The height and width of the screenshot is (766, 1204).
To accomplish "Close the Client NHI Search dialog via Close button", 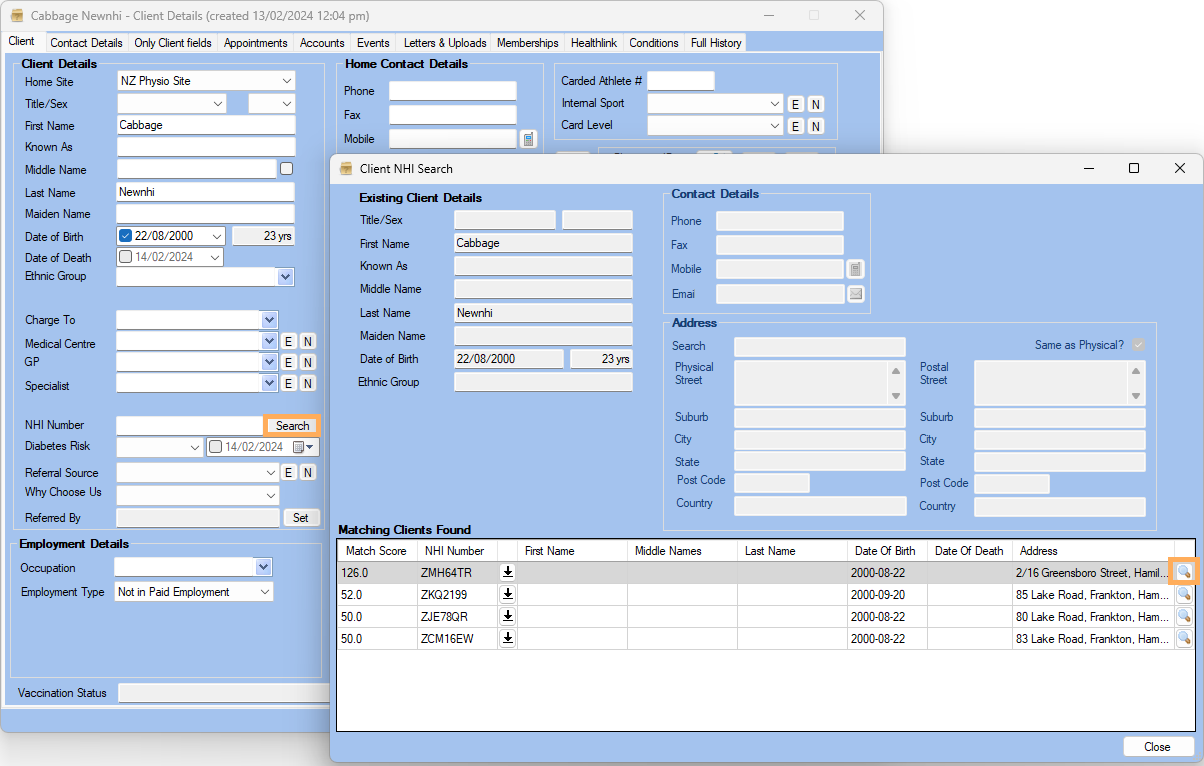I will click(1158, 746).
